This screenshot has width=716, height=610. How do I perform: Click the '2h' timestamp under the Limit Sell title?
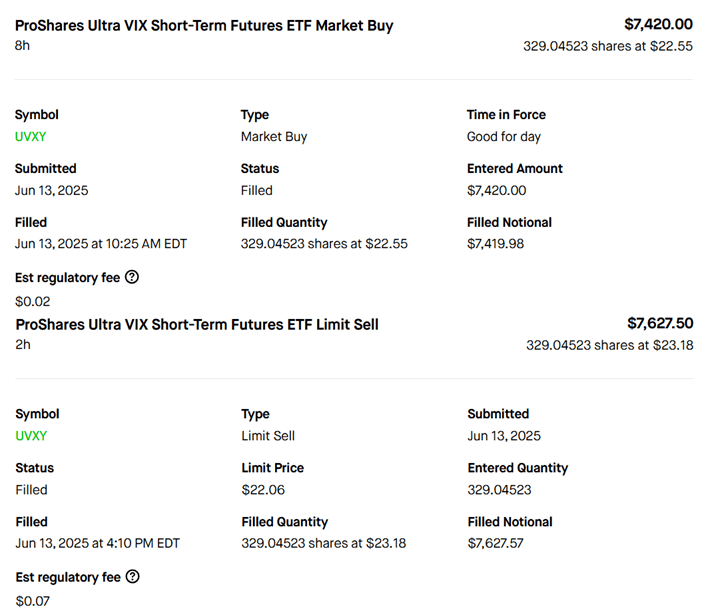click(x=23, y=345)
